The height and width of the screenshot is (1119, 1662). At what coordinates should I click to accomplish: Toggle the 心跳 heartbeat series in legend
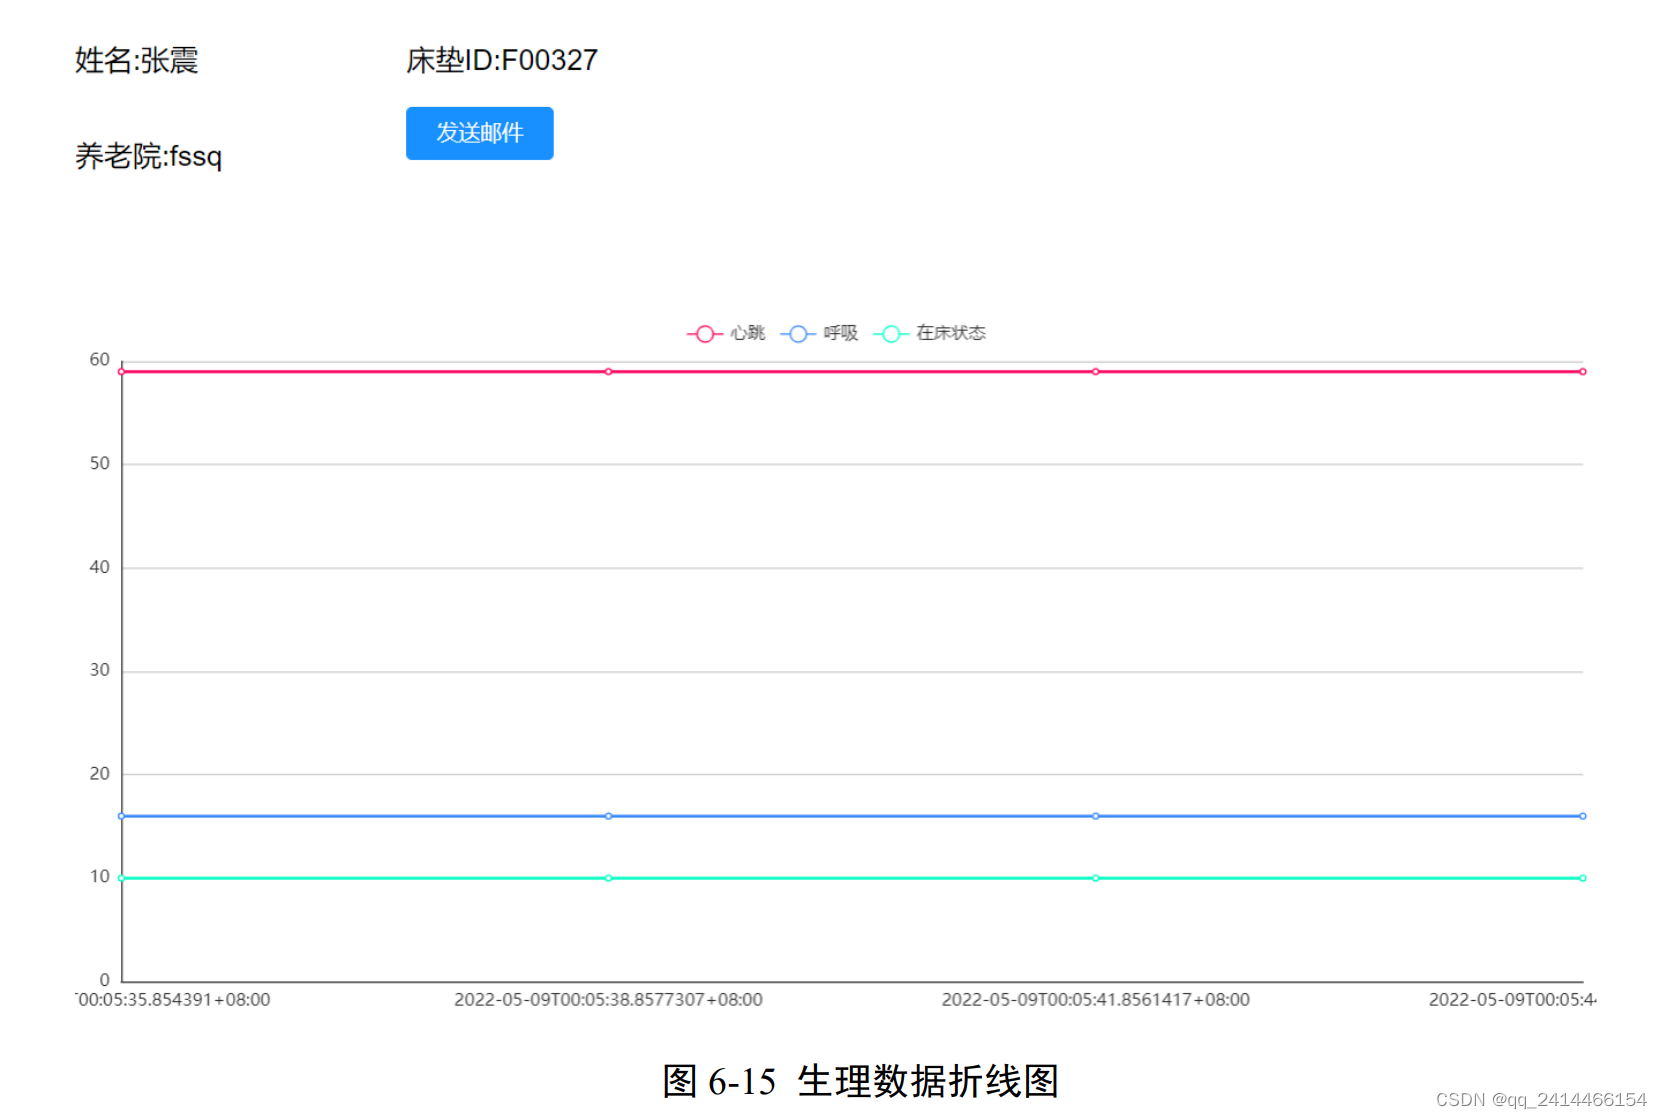(726, 333)
